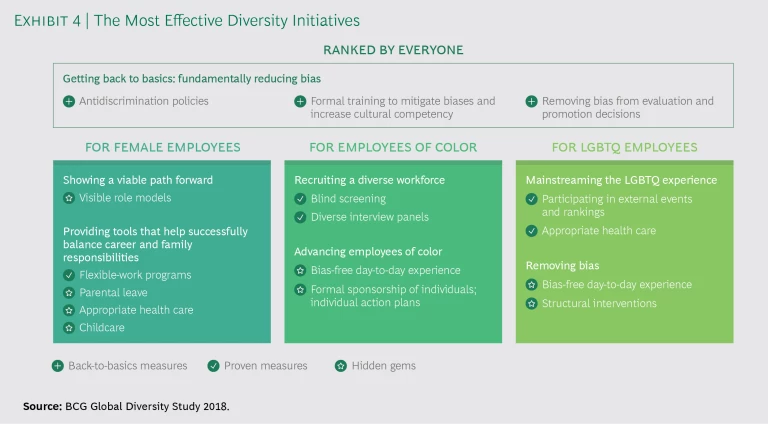
Task: Click the checkmark beside Participating in external events
Action: coord(532,198)
